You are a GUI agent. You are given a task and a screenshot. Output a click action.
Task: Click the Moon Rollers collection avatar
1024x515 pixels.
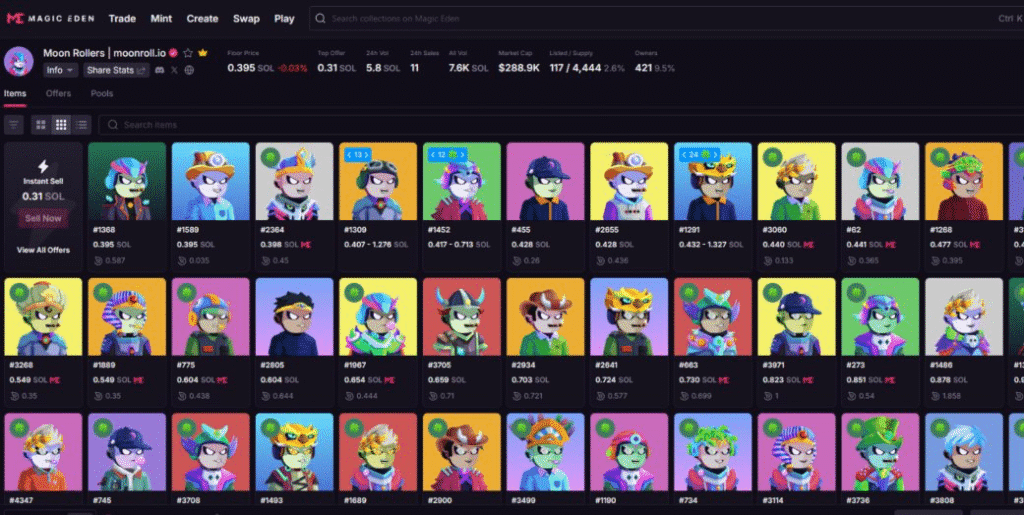(19, 61)
